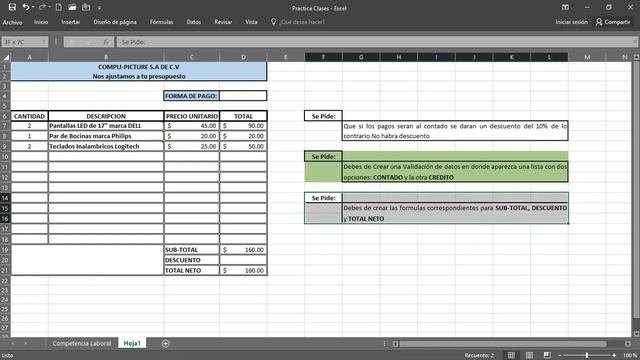Screen dimensions: 640x360
Task: Select column M header
Action: click(x=587, y=57)
